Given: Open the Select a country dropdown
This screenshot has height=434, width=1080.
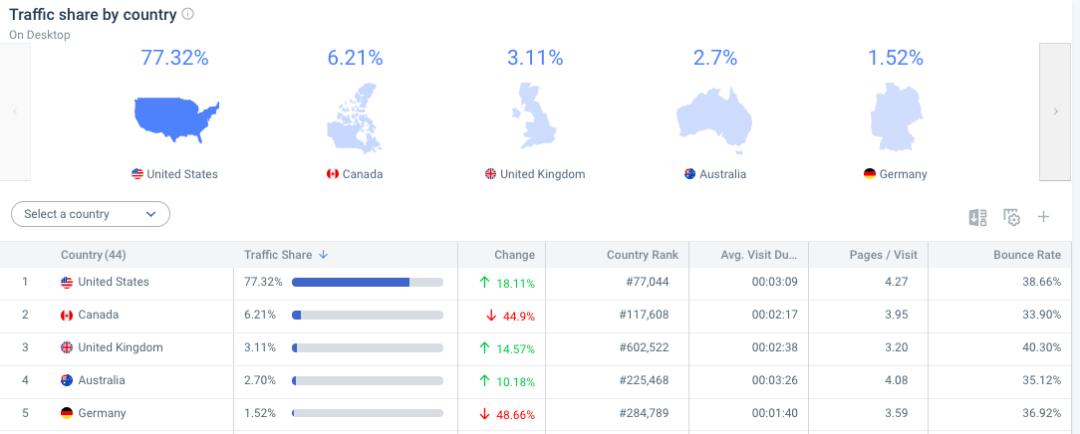Looking at the screenshot, I should 90,214.
